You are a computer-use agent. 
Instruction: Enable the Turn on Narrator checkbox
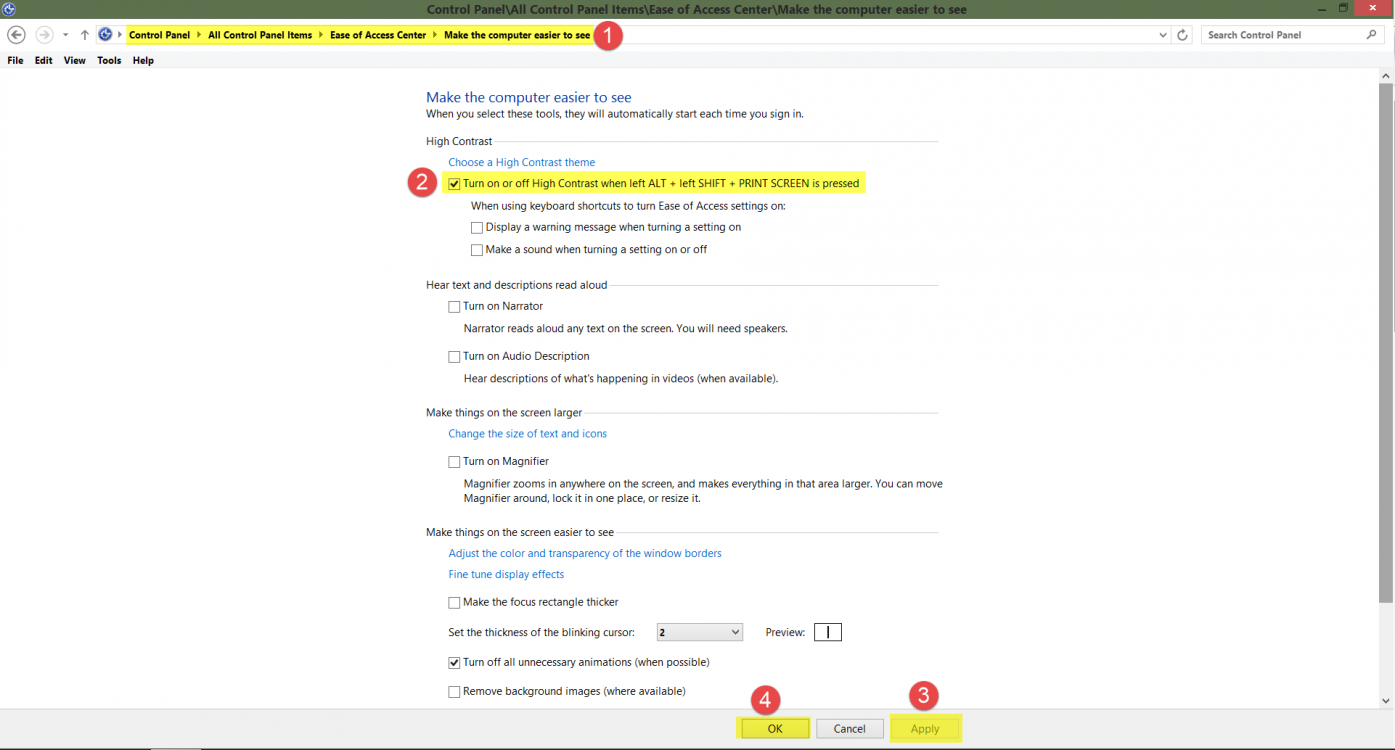(x=454, y=307)
